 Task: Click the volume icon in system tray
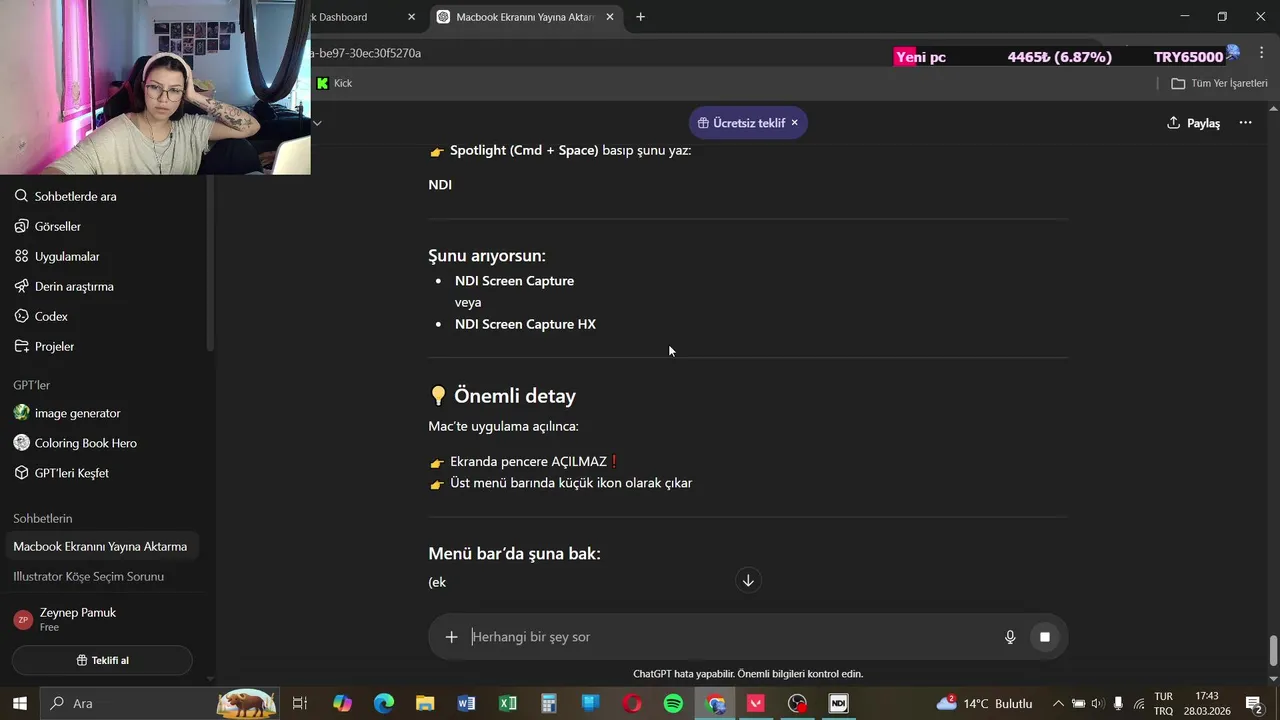click(x=1098, y=703)
